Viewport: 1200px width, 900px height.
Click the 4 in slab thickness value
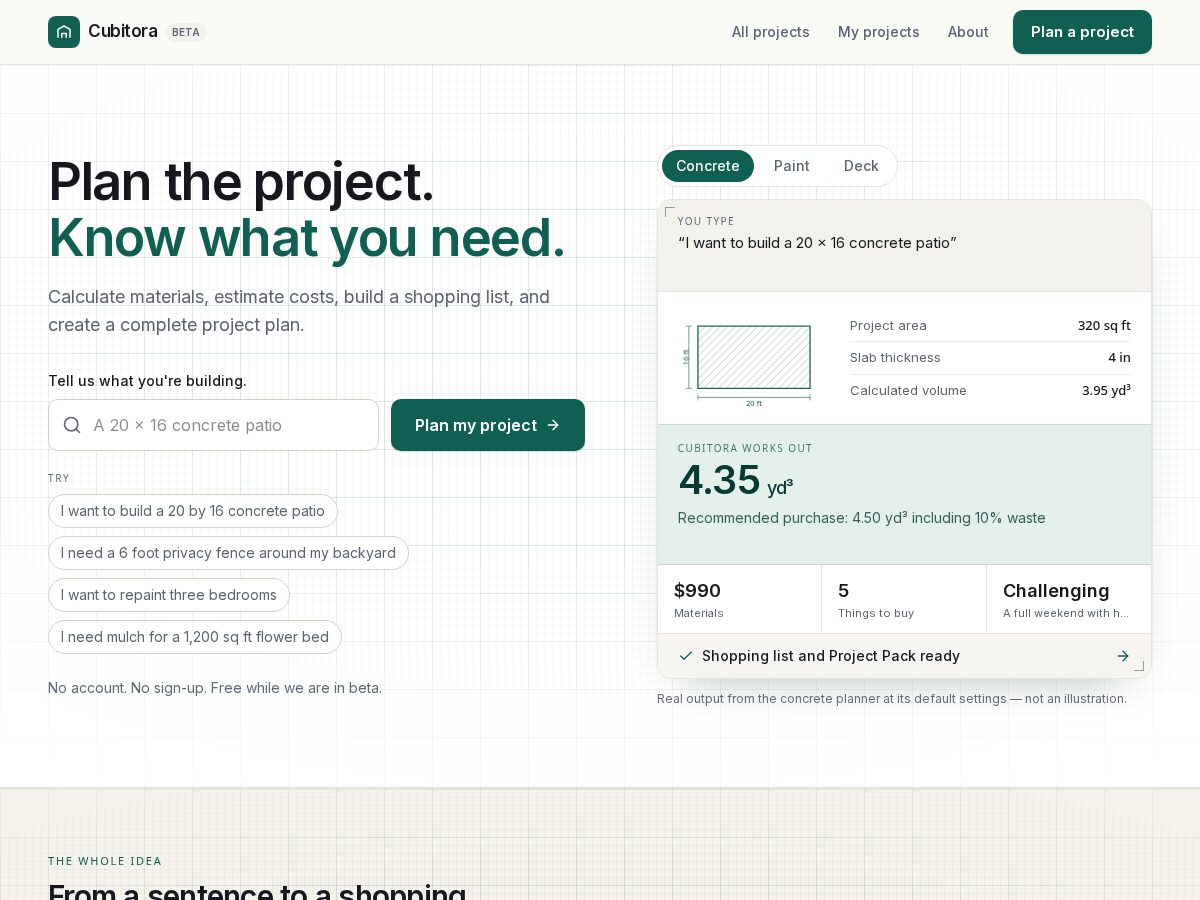pos(1119,357)
